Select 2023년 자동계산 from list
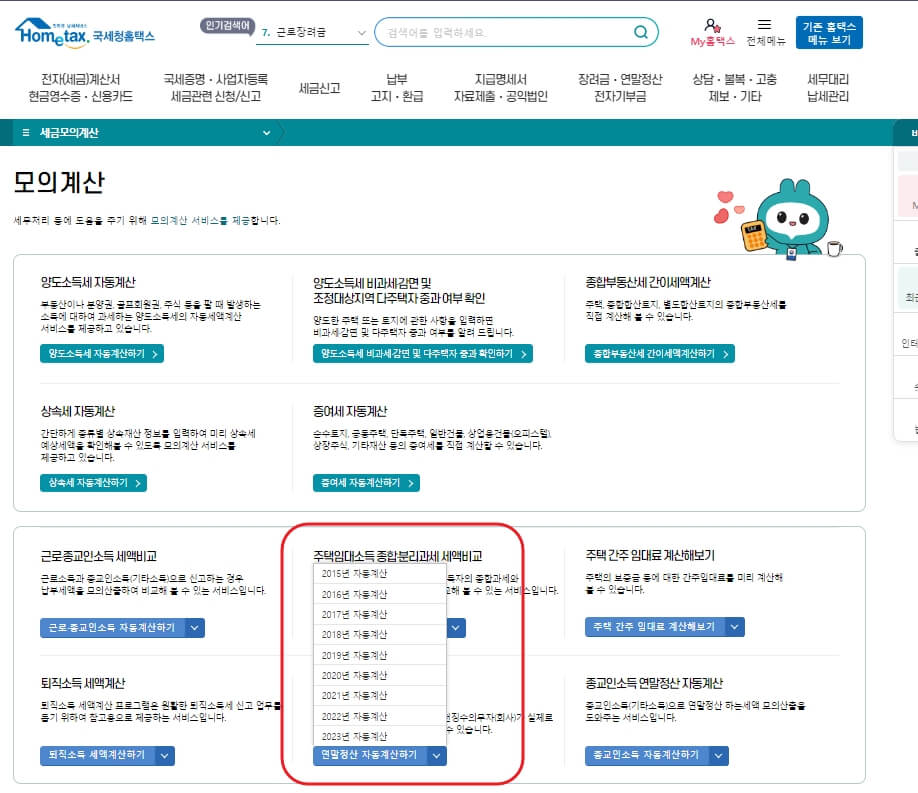The width and height of the screenshot is (918, 793). coord(380,736)
